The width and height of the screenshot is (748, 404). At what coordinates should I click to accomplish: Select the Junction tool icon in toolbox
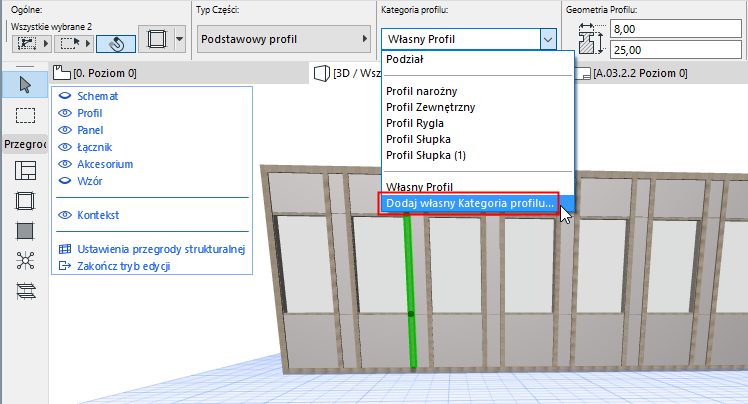tap(25, 260)
